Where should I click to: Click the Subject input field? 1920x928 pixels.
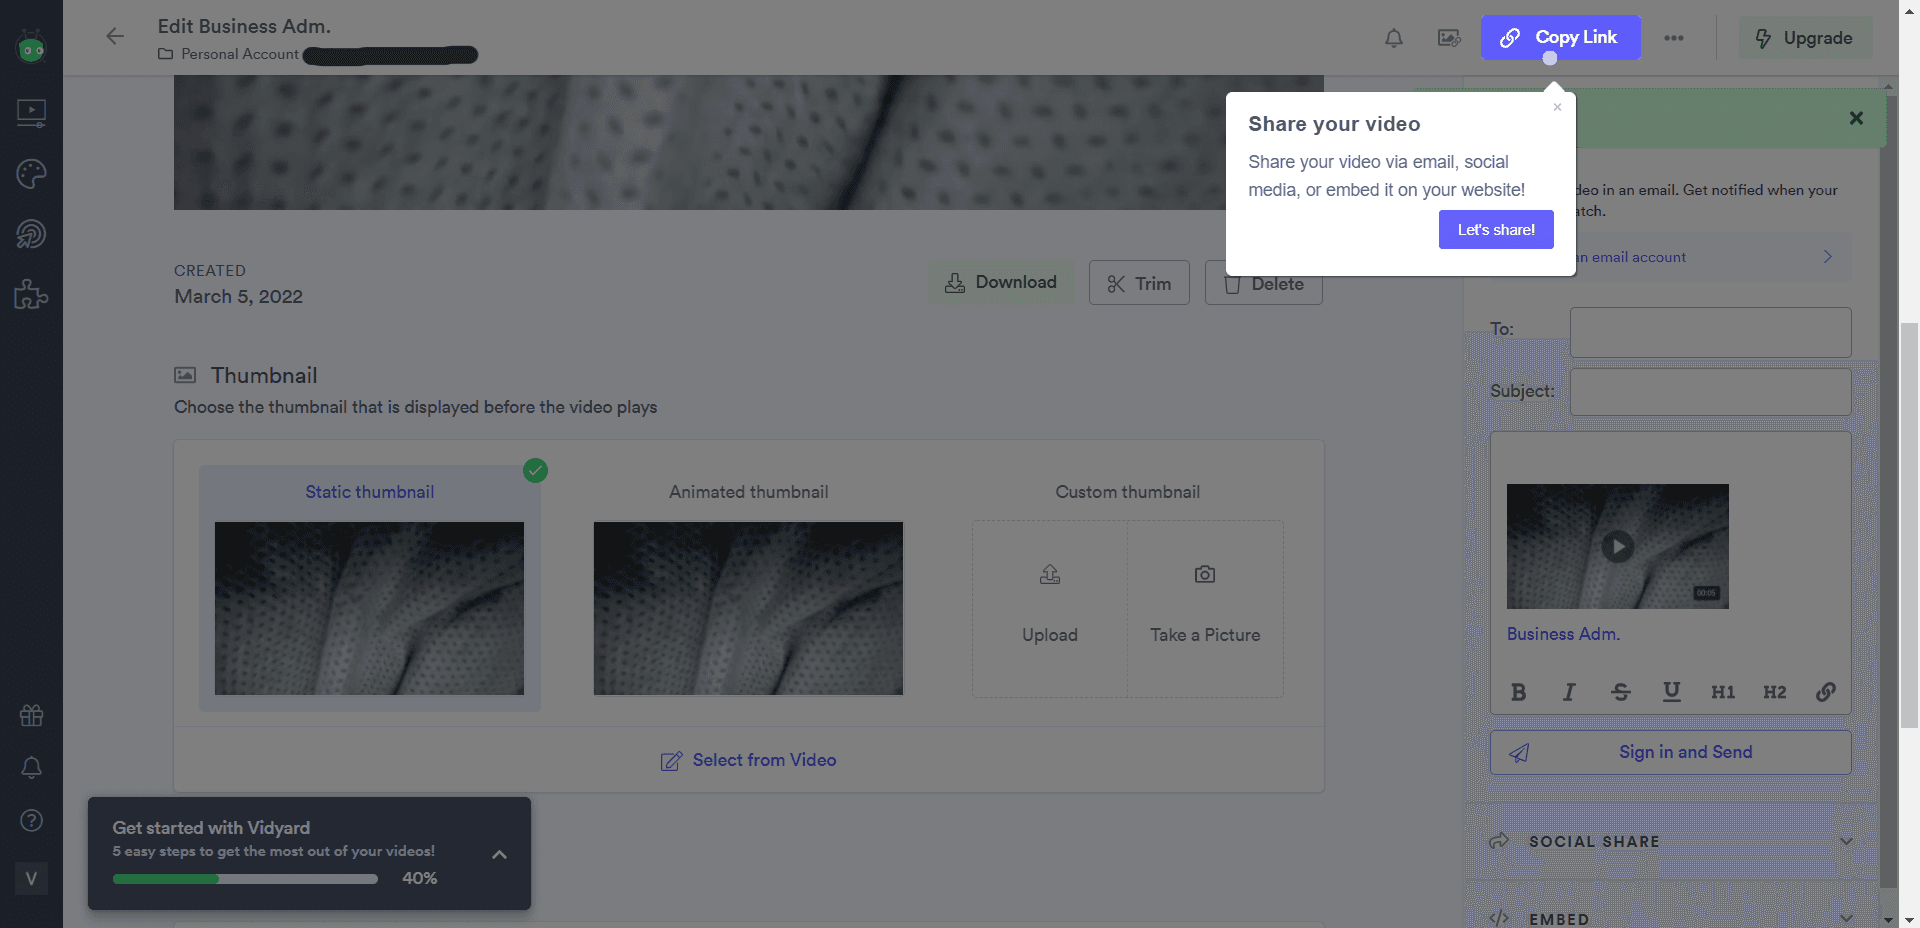pyautogui.click(x=1711, y=392)
